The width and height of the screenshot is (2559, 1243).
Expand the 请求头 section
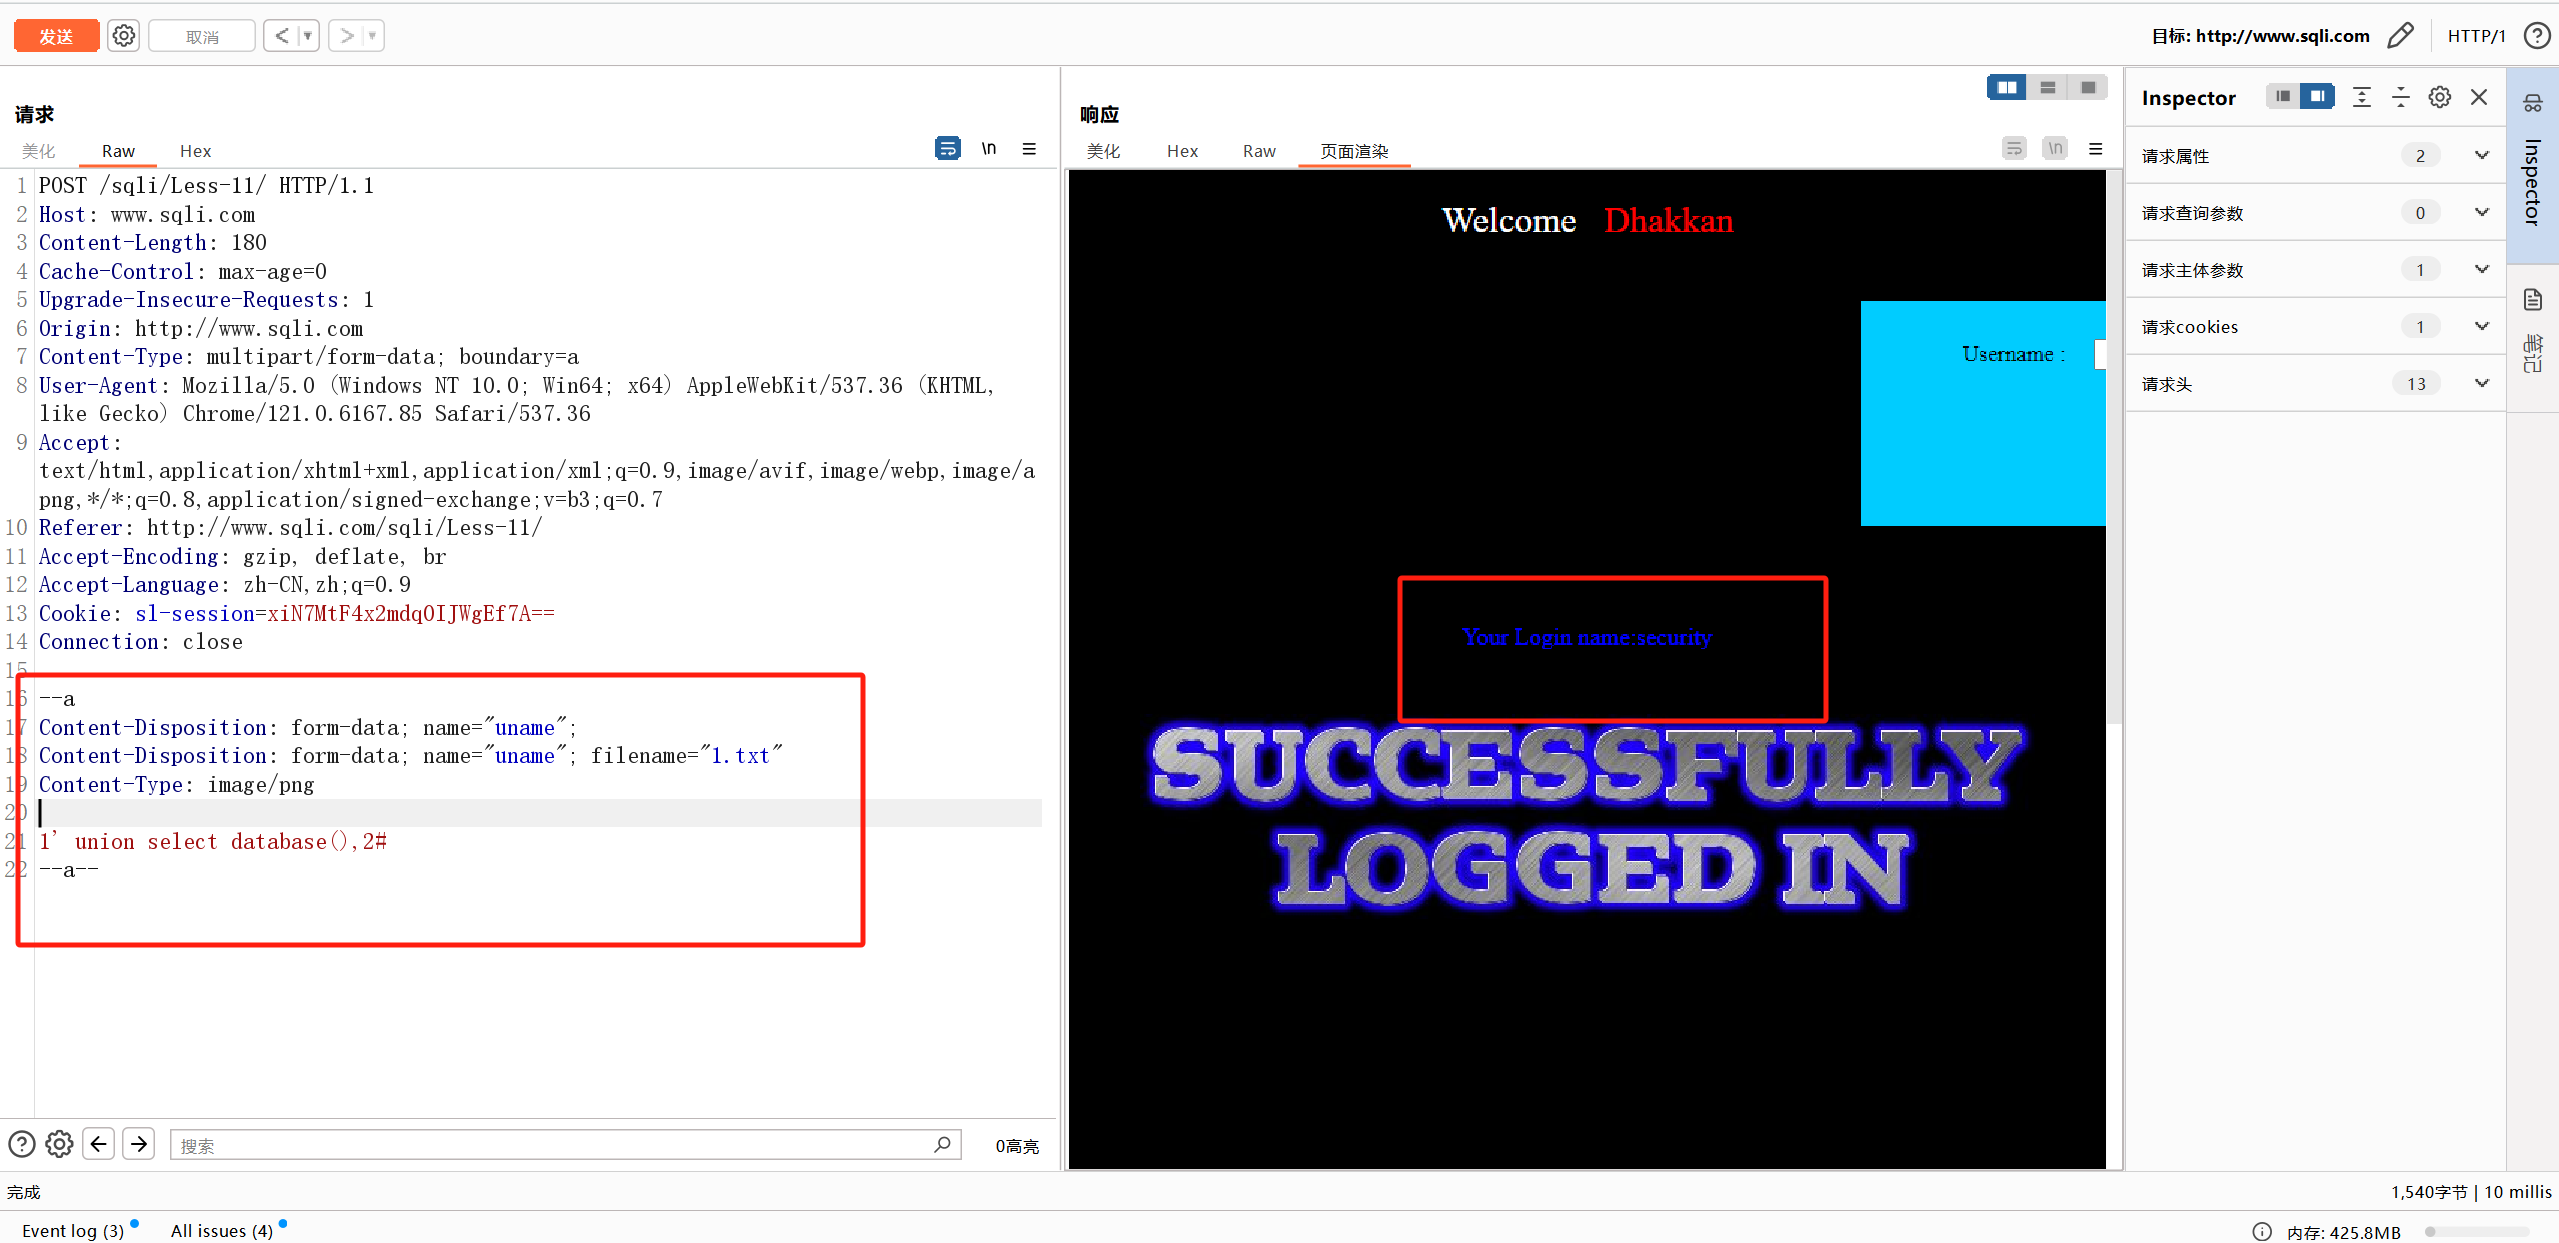click(x=2481, y=383)
